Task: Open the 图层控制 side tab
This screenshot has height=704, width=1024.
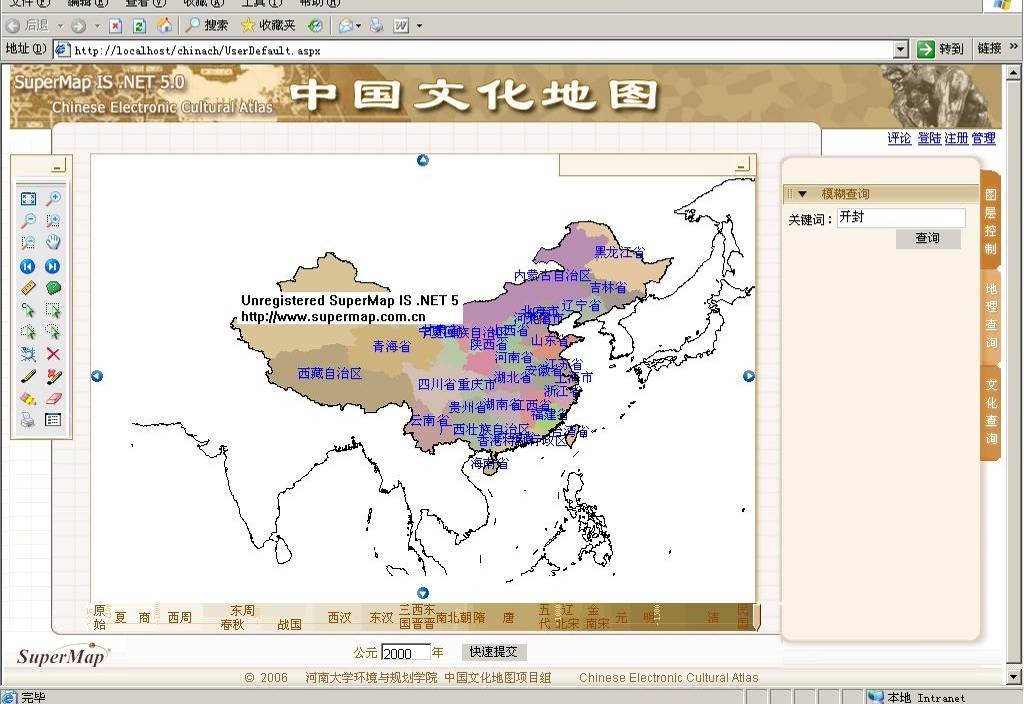Action: (x=990, y=222)
